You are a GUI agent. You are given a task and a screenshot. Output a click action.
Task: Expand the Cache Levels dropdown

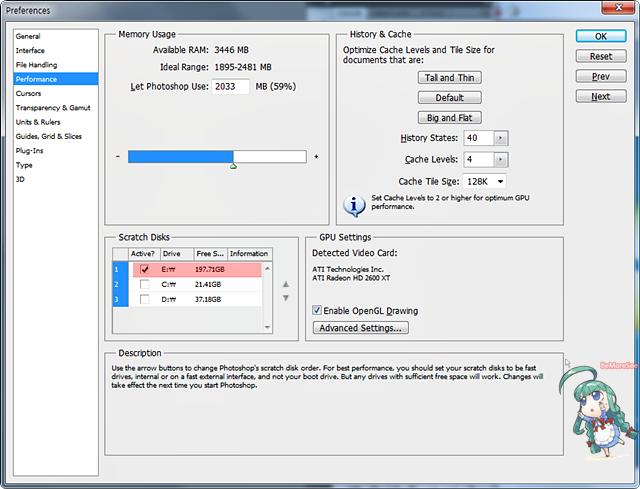click(500, 160)
